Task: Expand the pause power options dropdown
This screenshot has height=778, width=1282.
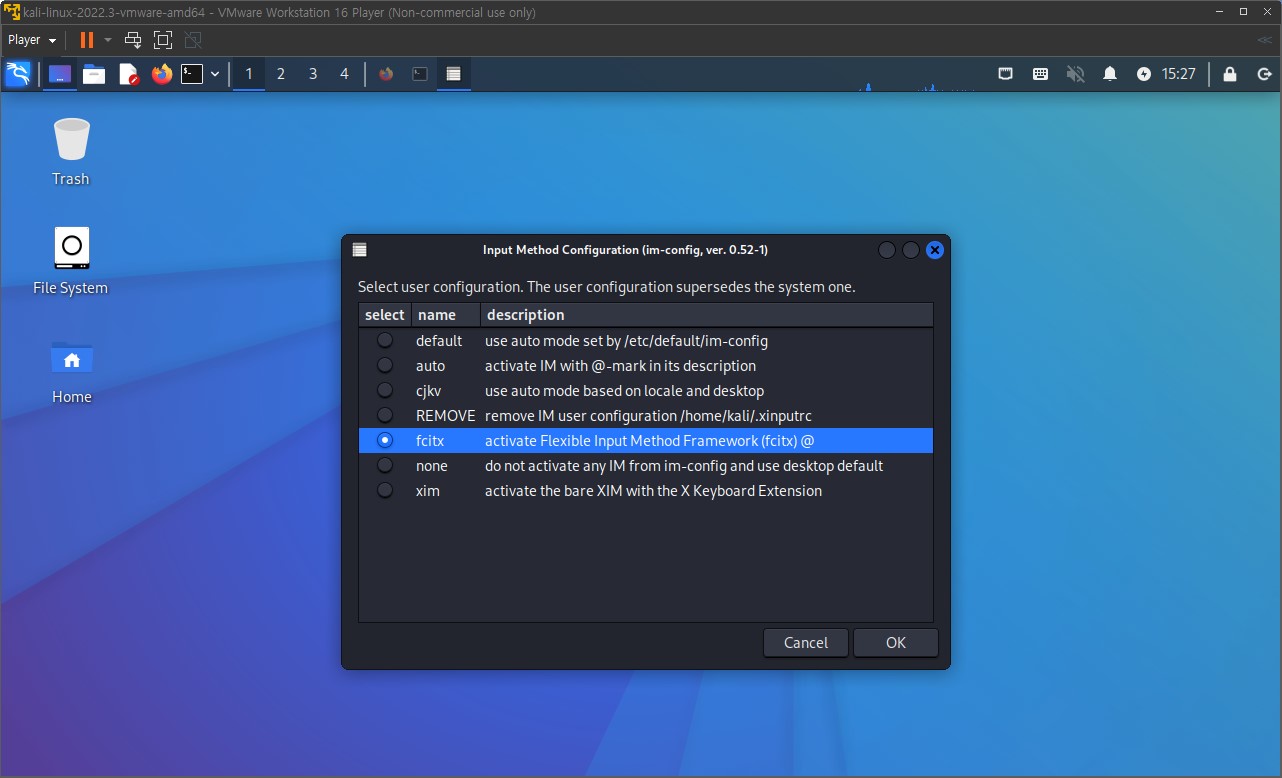Action: click(x=108, y=40)
